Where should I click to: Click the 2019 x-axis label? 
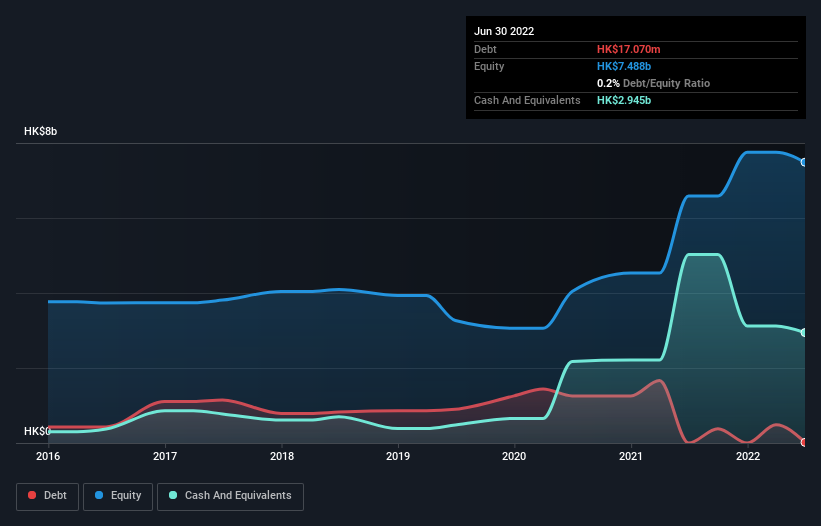click(398, 456)
